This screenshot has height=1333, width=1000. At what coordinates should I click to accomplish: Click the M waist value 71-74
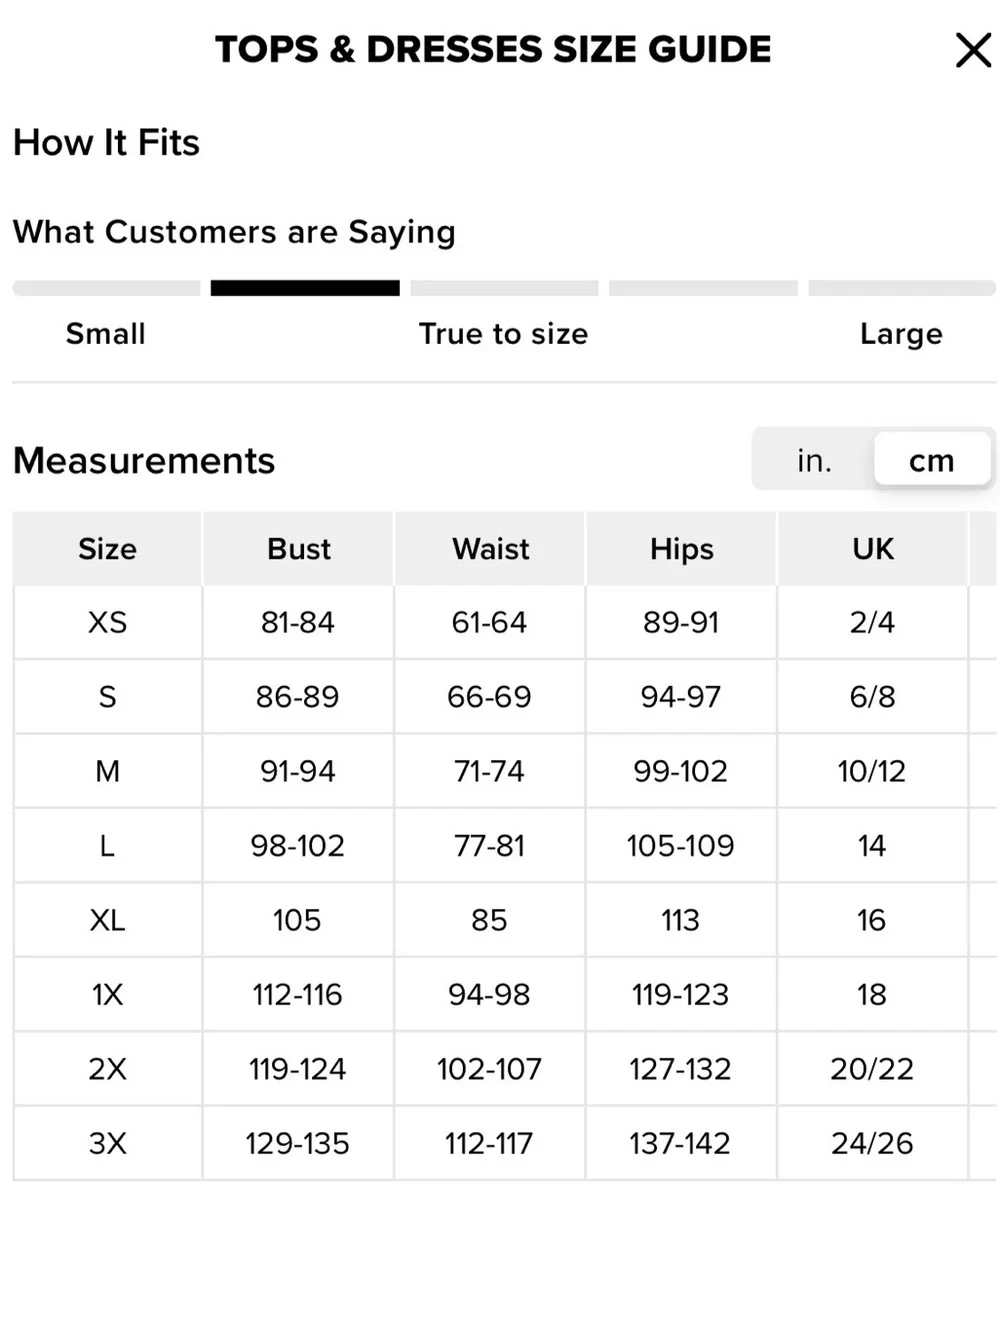[x=489, y=771]
